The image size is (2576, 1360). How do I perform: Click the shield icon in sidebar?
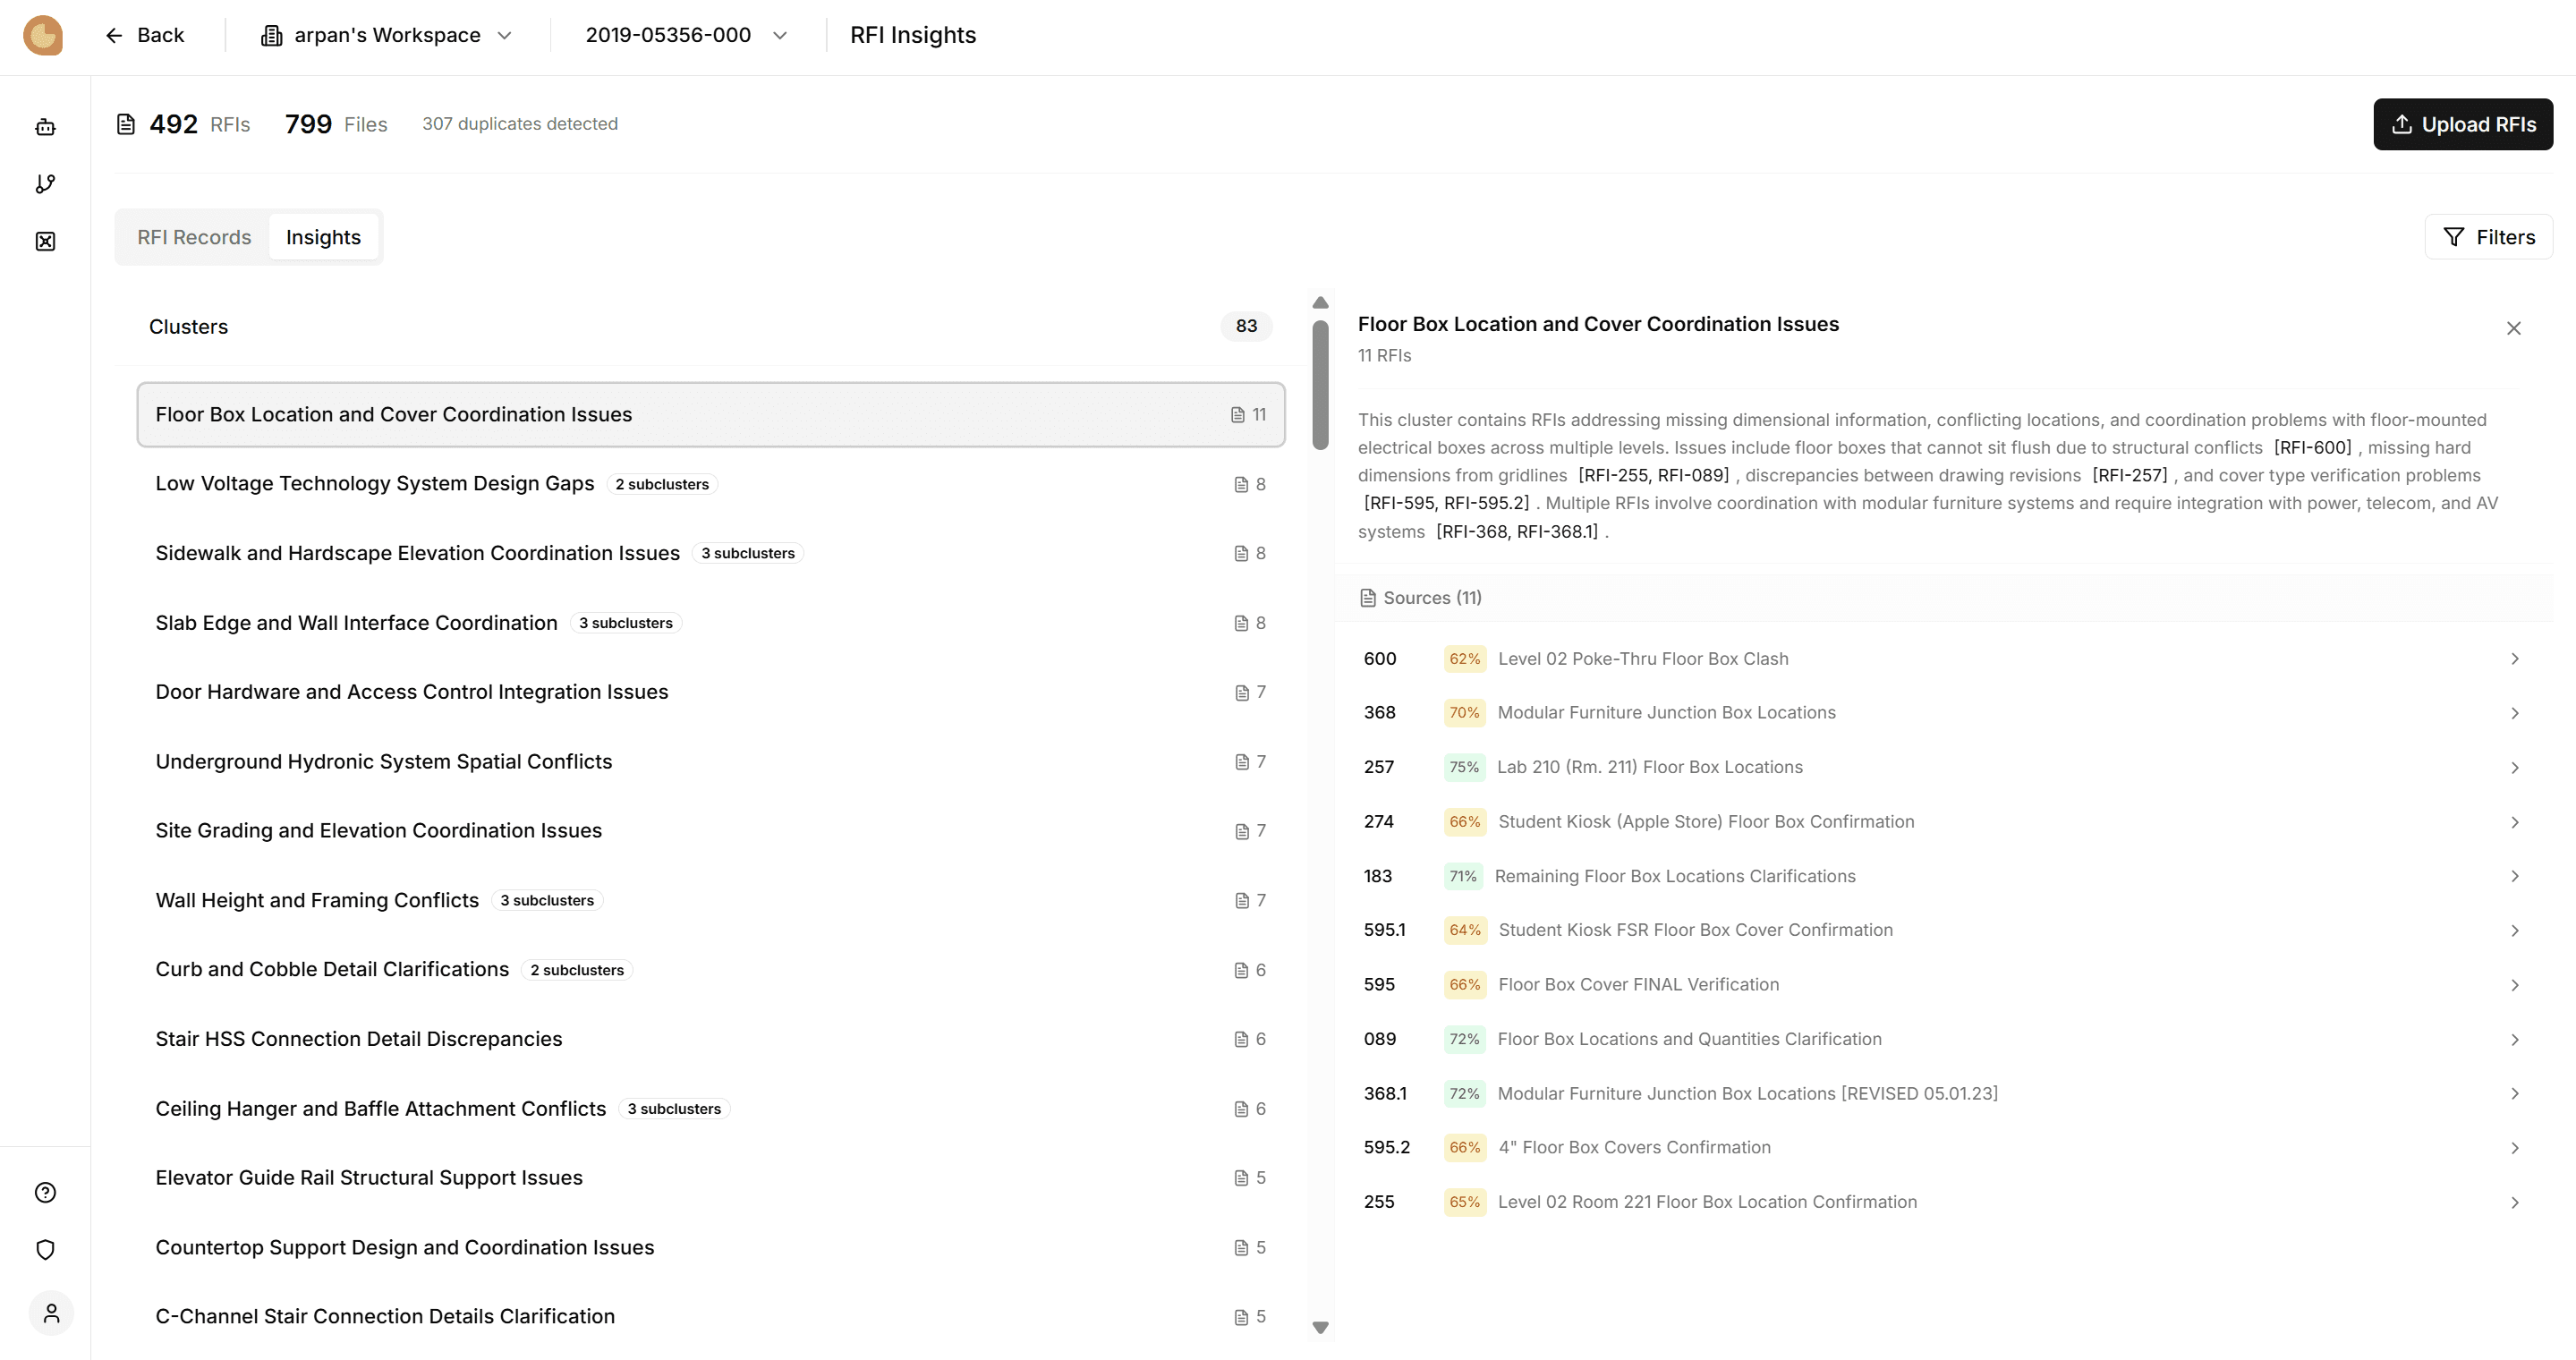click(x=45, y=1249)
